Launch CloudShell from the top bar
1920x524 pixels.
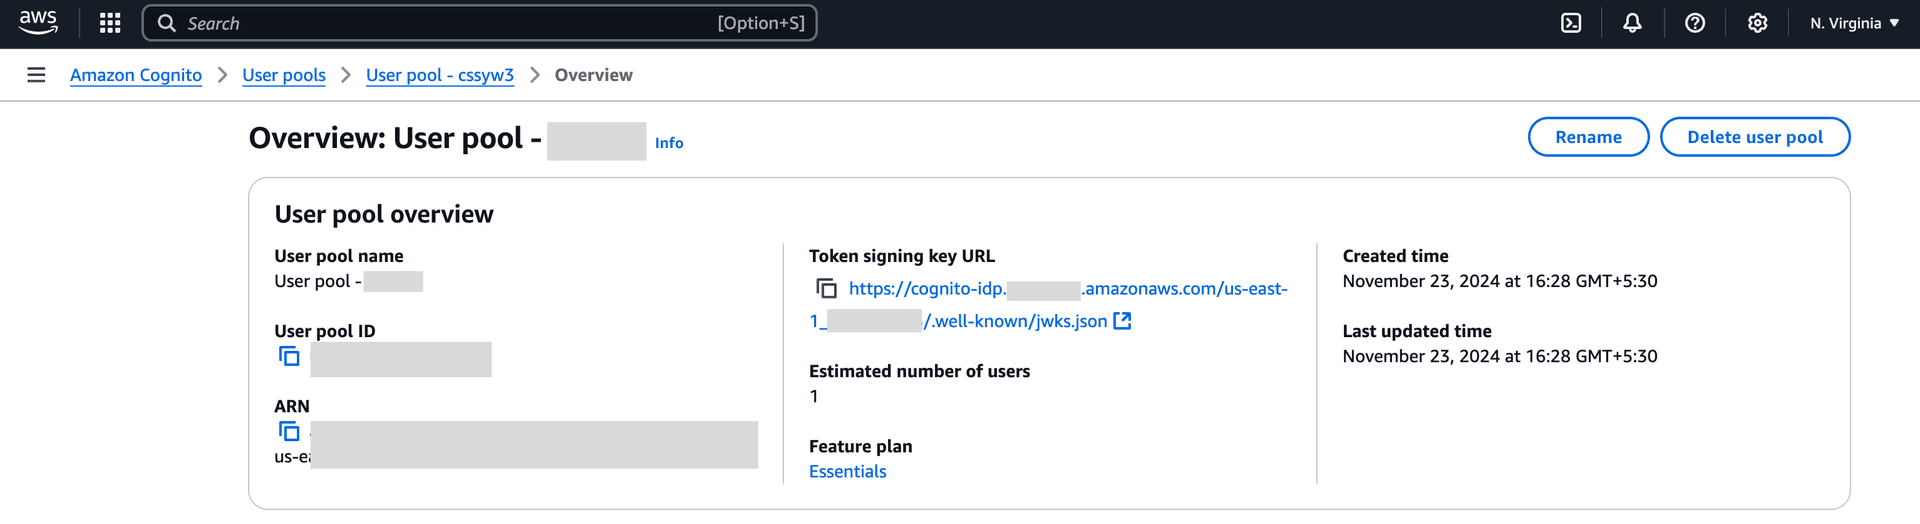[x=1571, y=23]
